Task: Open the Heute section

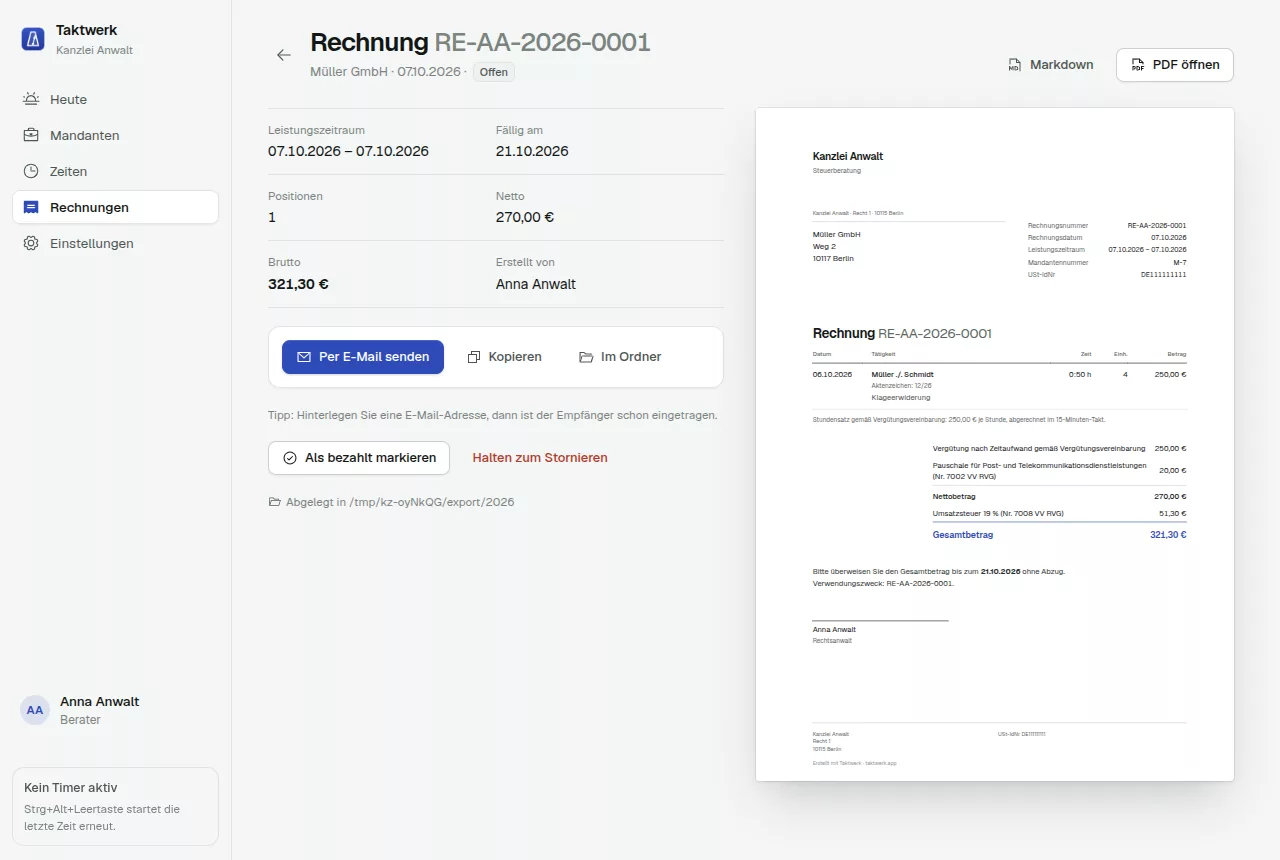Action: click(x=115, y=99)
